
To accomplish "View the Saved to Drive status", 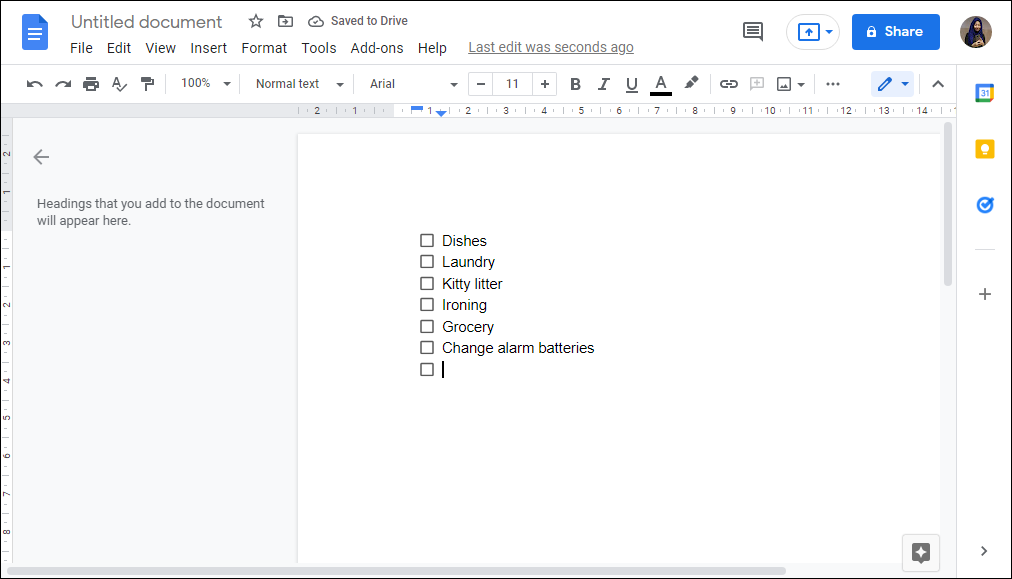I will [358, 21].
